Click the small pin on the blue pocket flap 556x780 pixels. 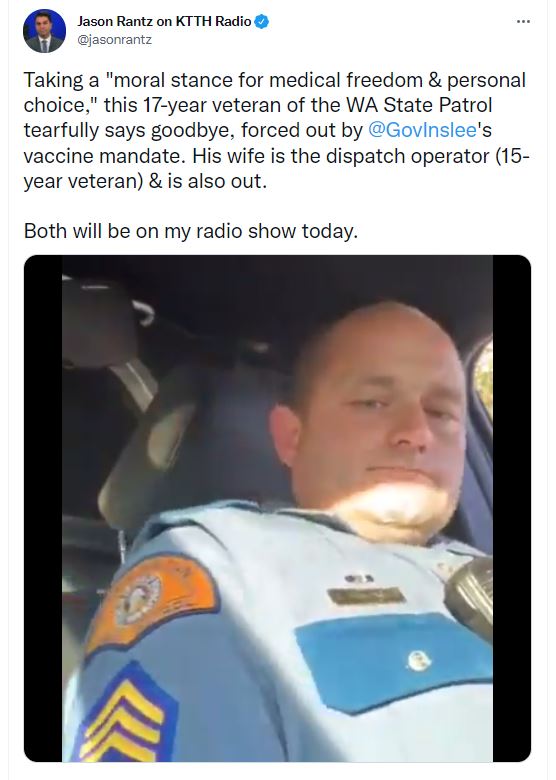418,661
